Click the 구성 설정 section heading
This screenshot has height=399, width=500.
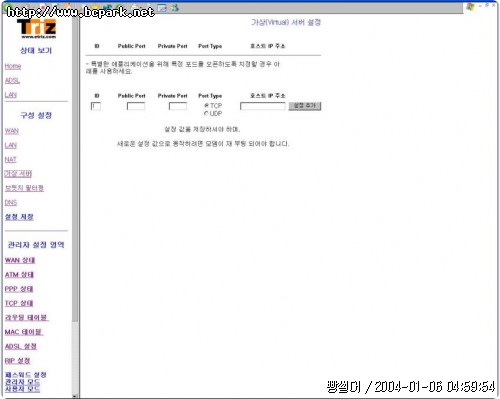click(36, 115)
